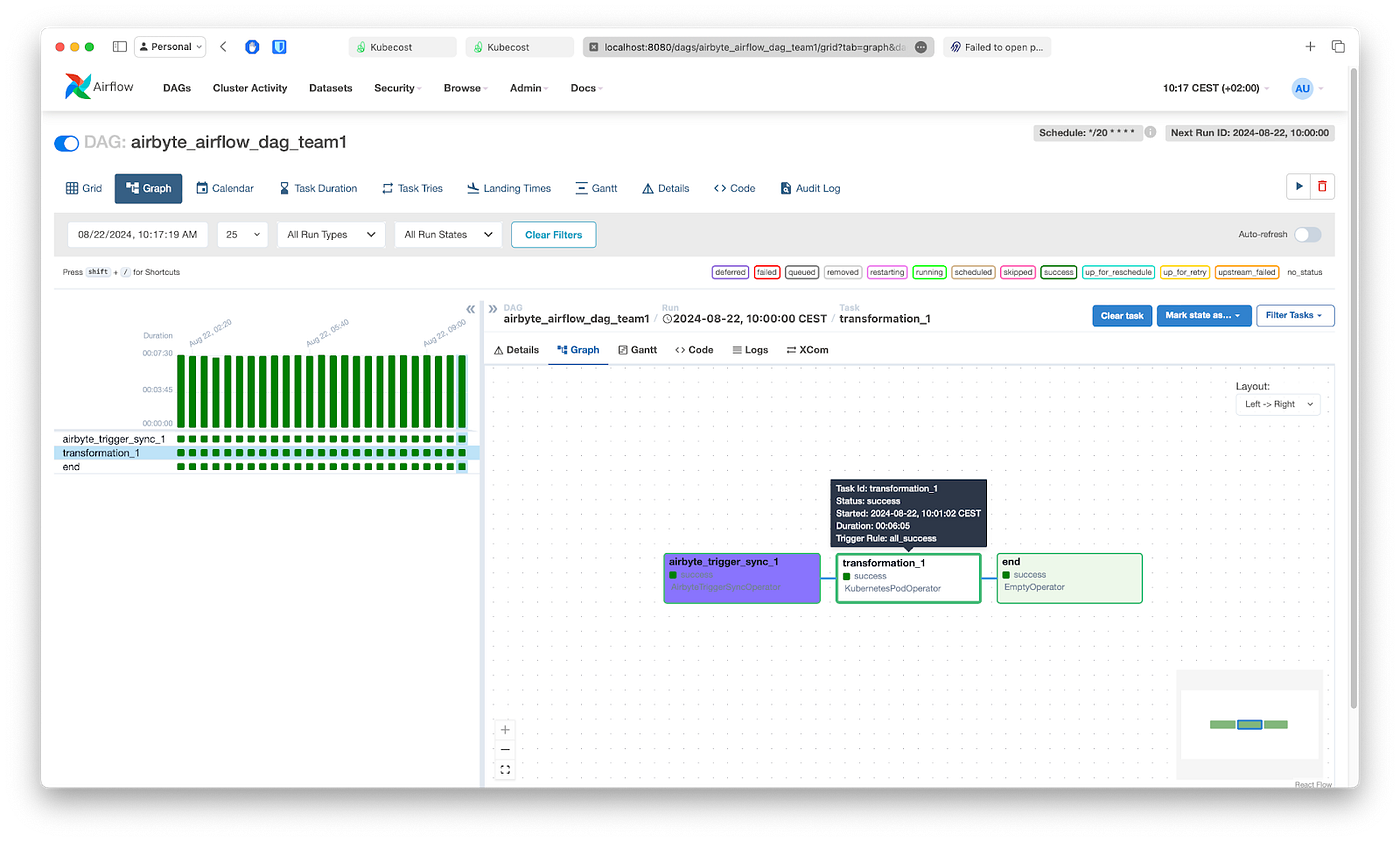Filter by the success status legend
Image resolution: width=1400 pixels, height=842 pixels.
point(1058,272)
